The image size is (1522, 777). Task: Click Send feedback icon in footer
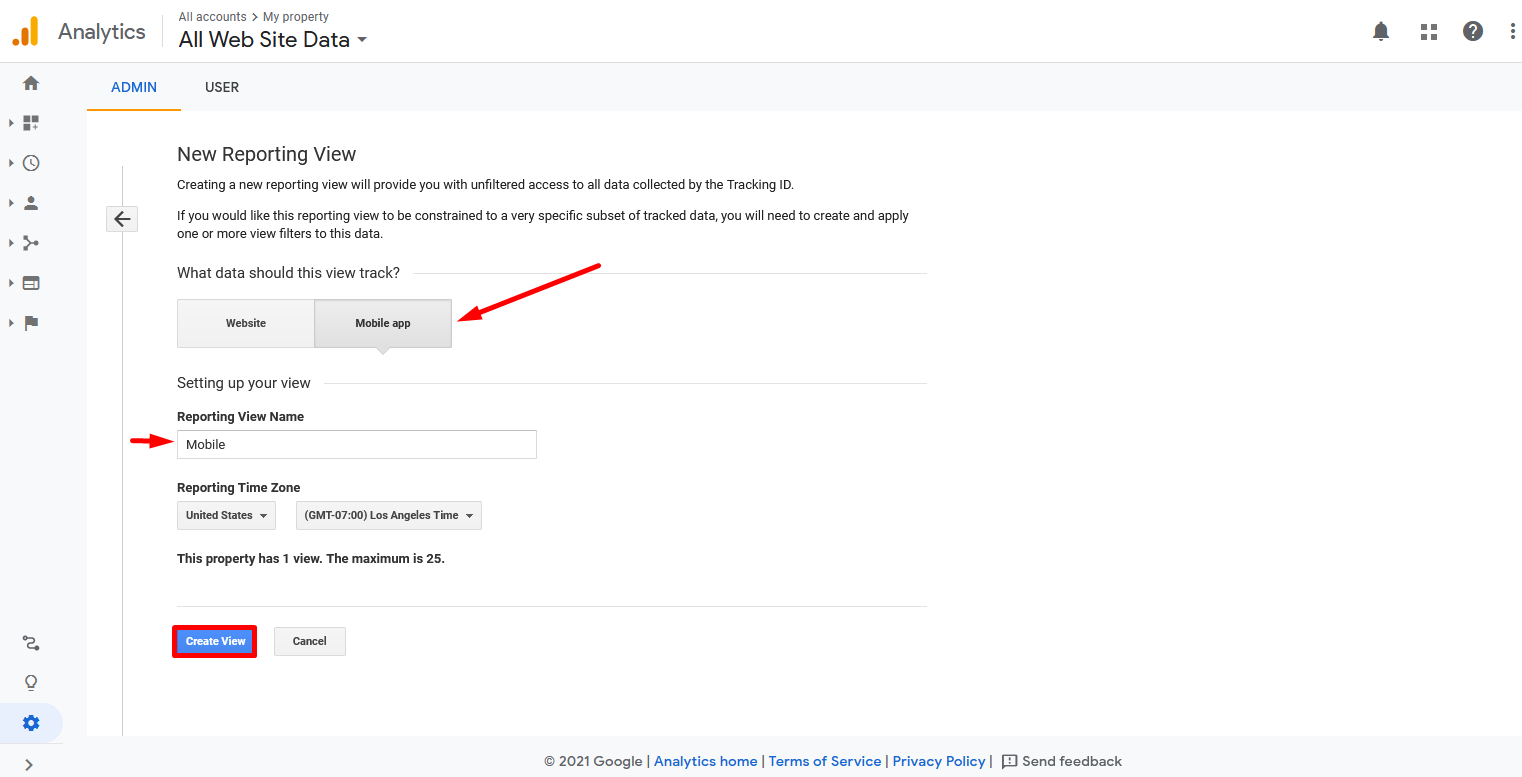1009,761
